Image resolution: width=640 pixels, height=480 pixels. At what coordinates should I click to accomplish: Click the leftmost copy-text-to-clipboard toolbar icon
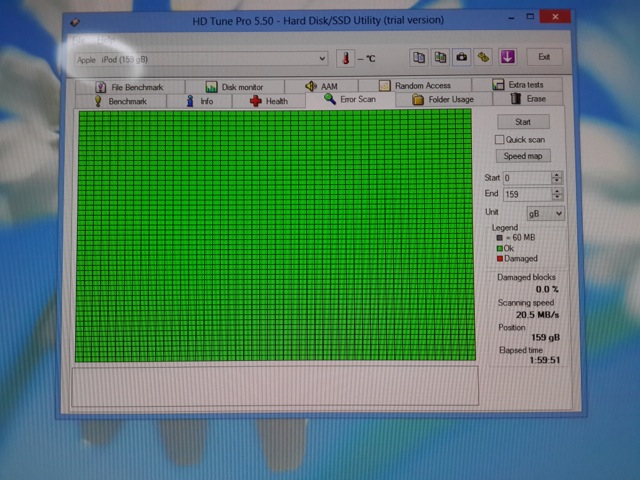419,58
